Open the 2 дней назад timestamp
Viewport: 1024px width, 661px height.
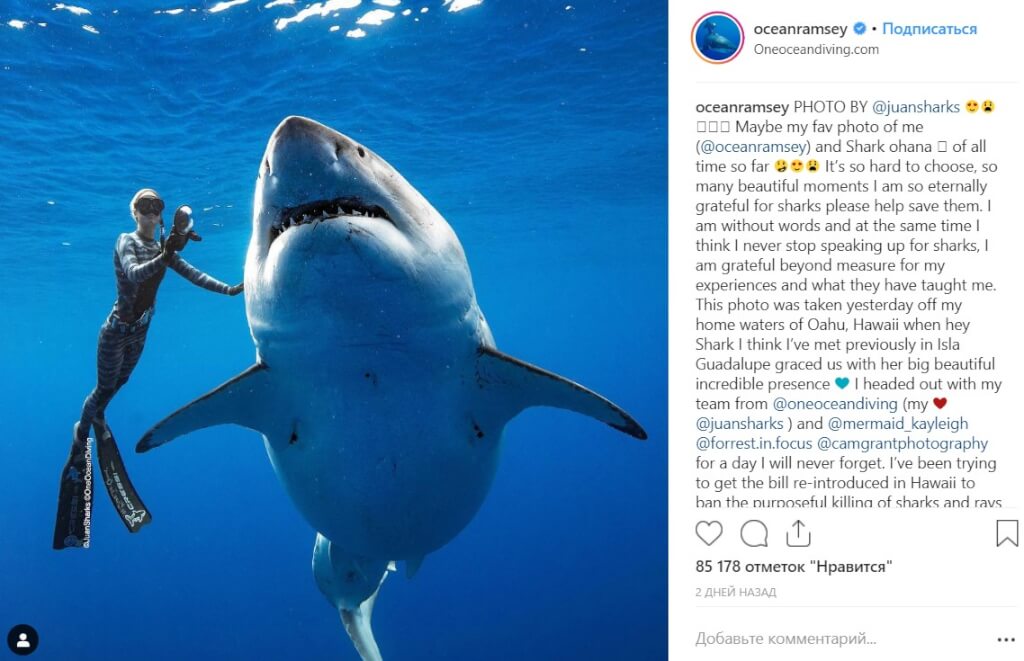(735, 593)
